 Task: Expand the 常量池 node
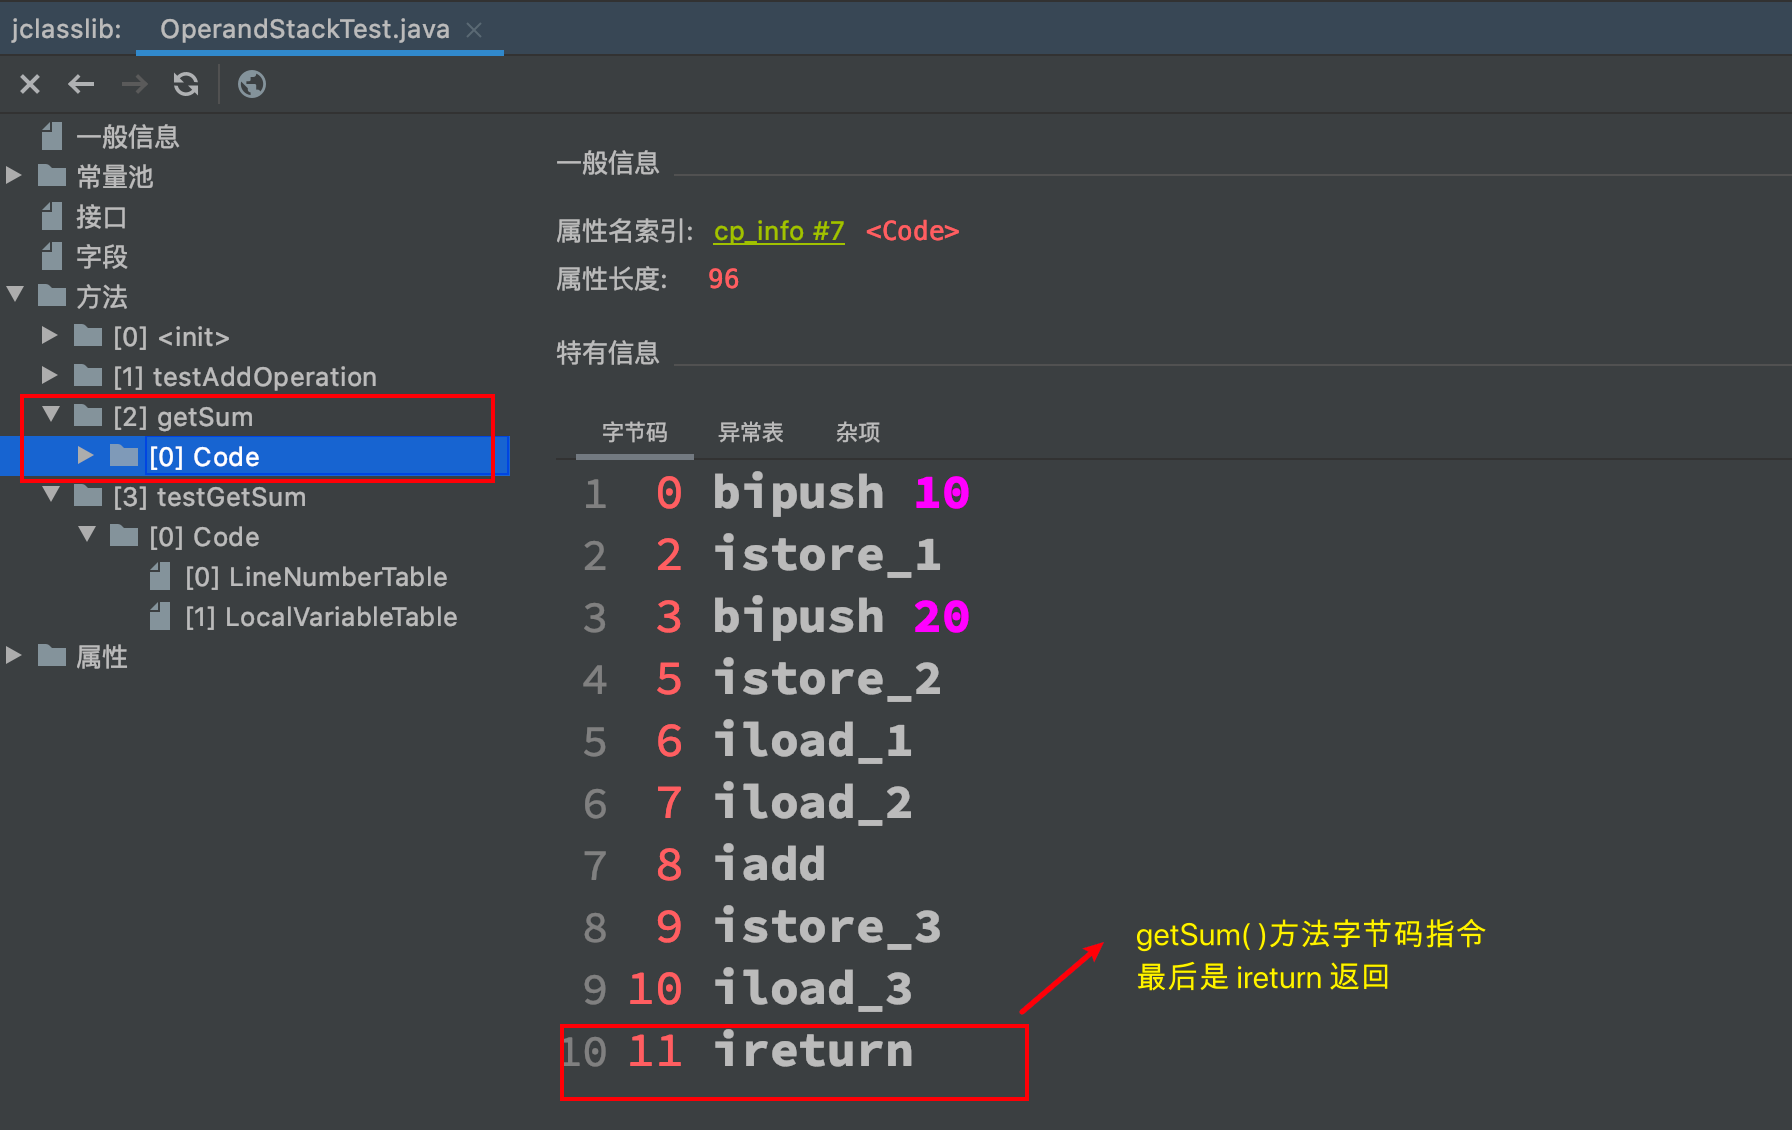pyautogui.click(x=14, y=176)
